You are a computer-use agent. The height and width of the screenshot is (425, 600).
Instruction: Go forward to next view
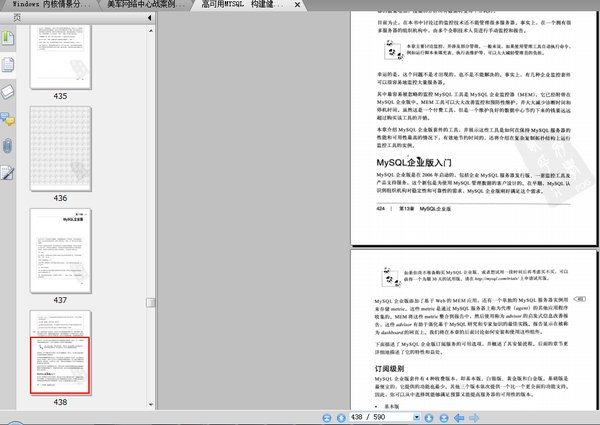474,418
